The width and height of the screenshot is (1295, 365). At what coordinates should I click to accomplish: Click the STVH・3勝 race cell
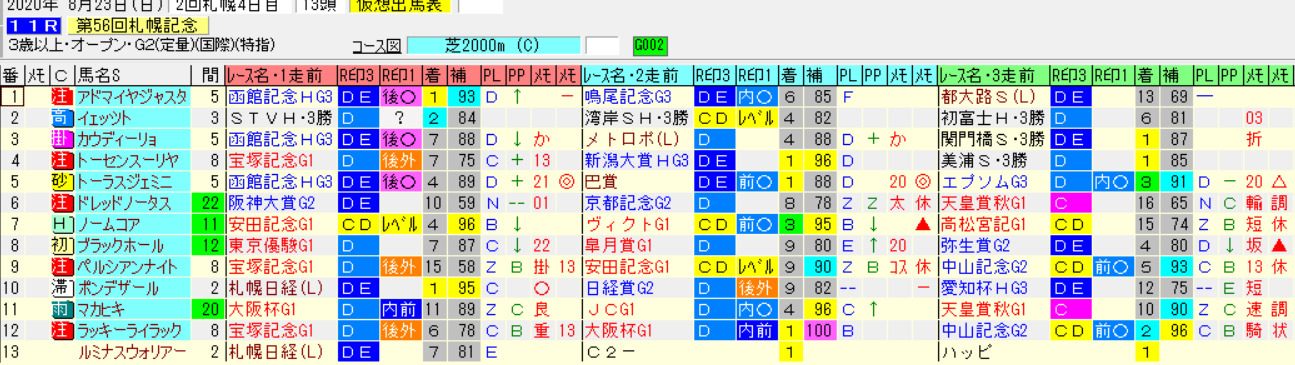pyautogui.click(x=281, y=118)
